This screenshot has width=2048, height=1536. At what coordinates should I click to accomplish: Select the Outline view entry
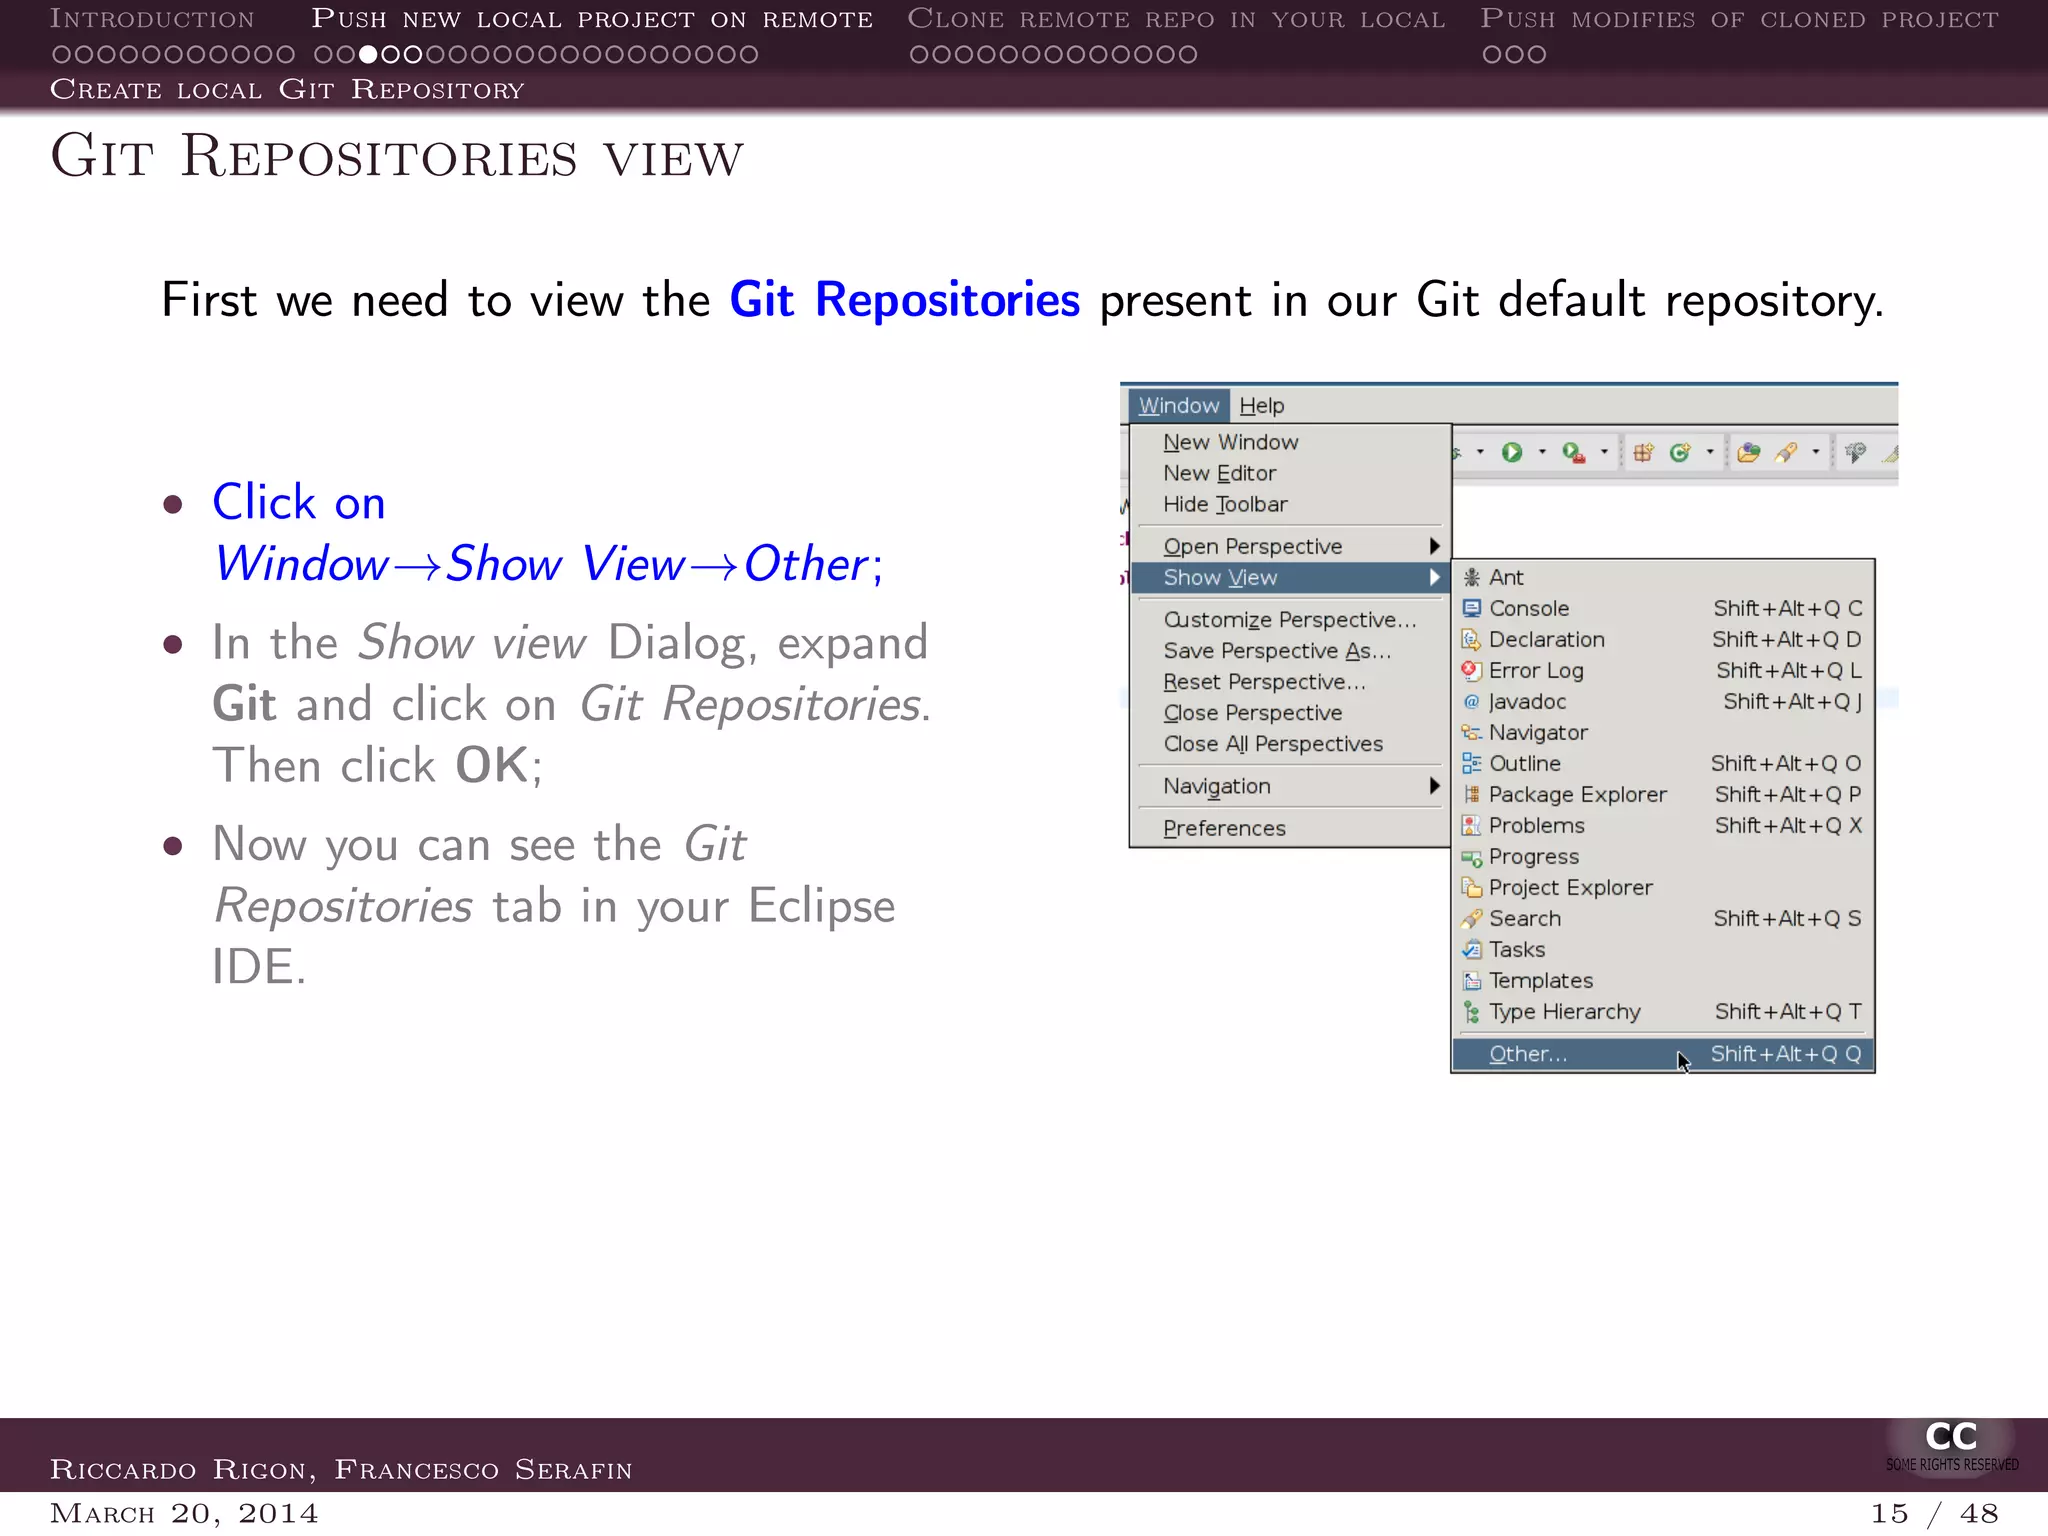[x=1662, y=763]
